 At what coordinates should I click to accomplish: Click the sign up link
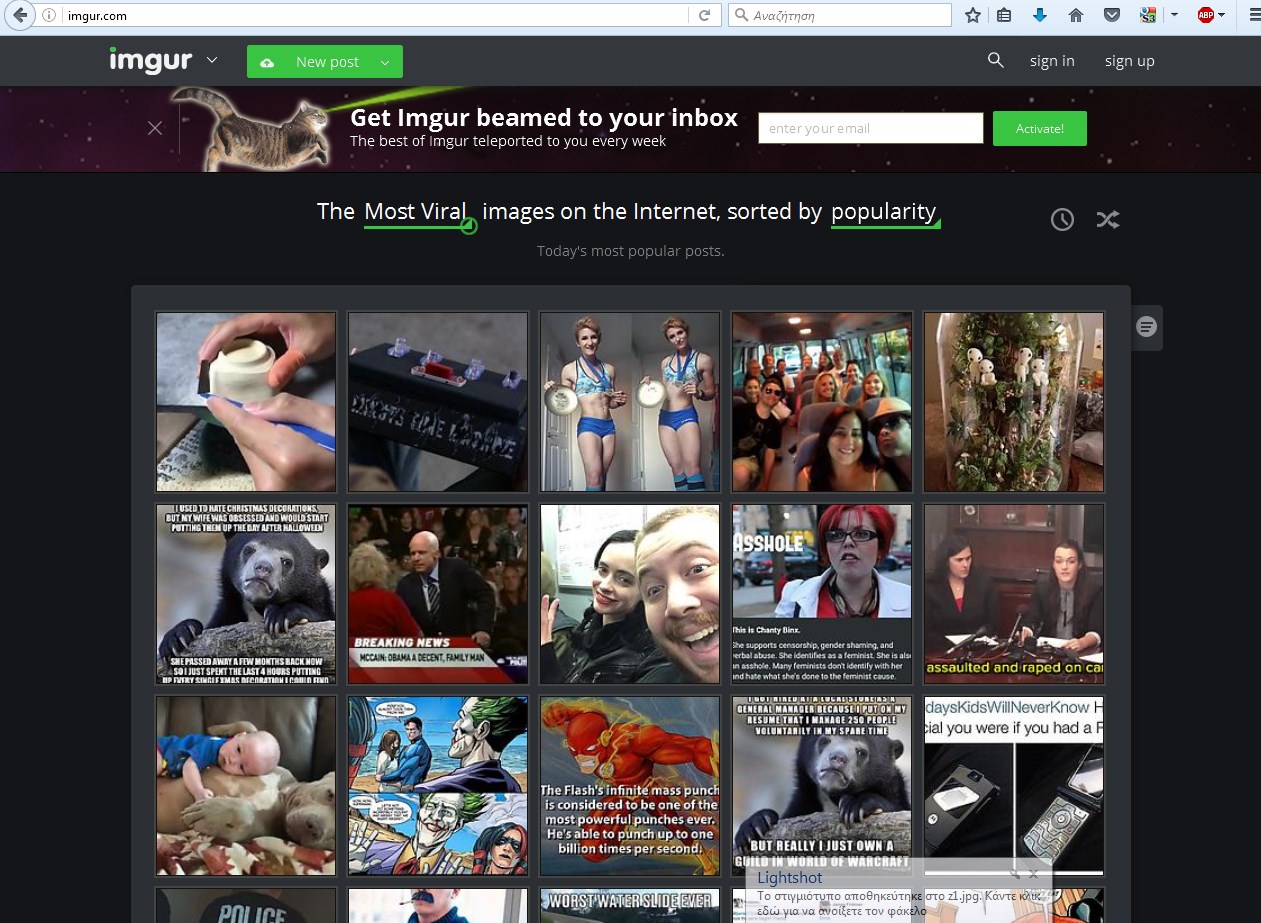[1129, 61]
